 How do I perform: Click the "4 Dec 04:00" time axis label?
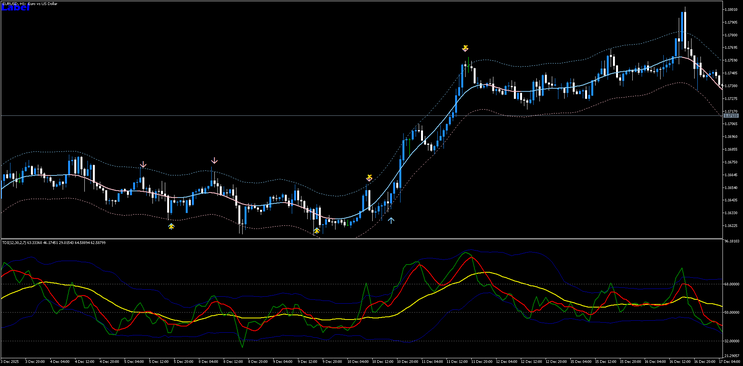59,361
